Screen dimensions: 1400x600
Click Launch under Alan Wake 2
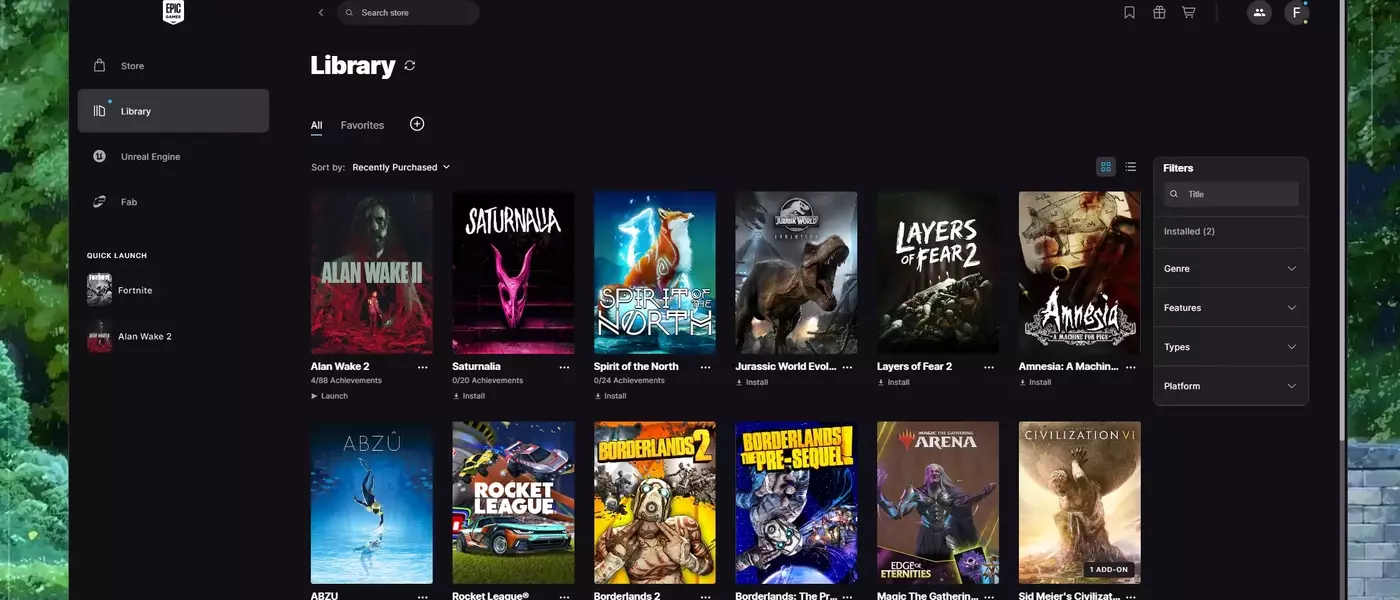click(329, 396)
